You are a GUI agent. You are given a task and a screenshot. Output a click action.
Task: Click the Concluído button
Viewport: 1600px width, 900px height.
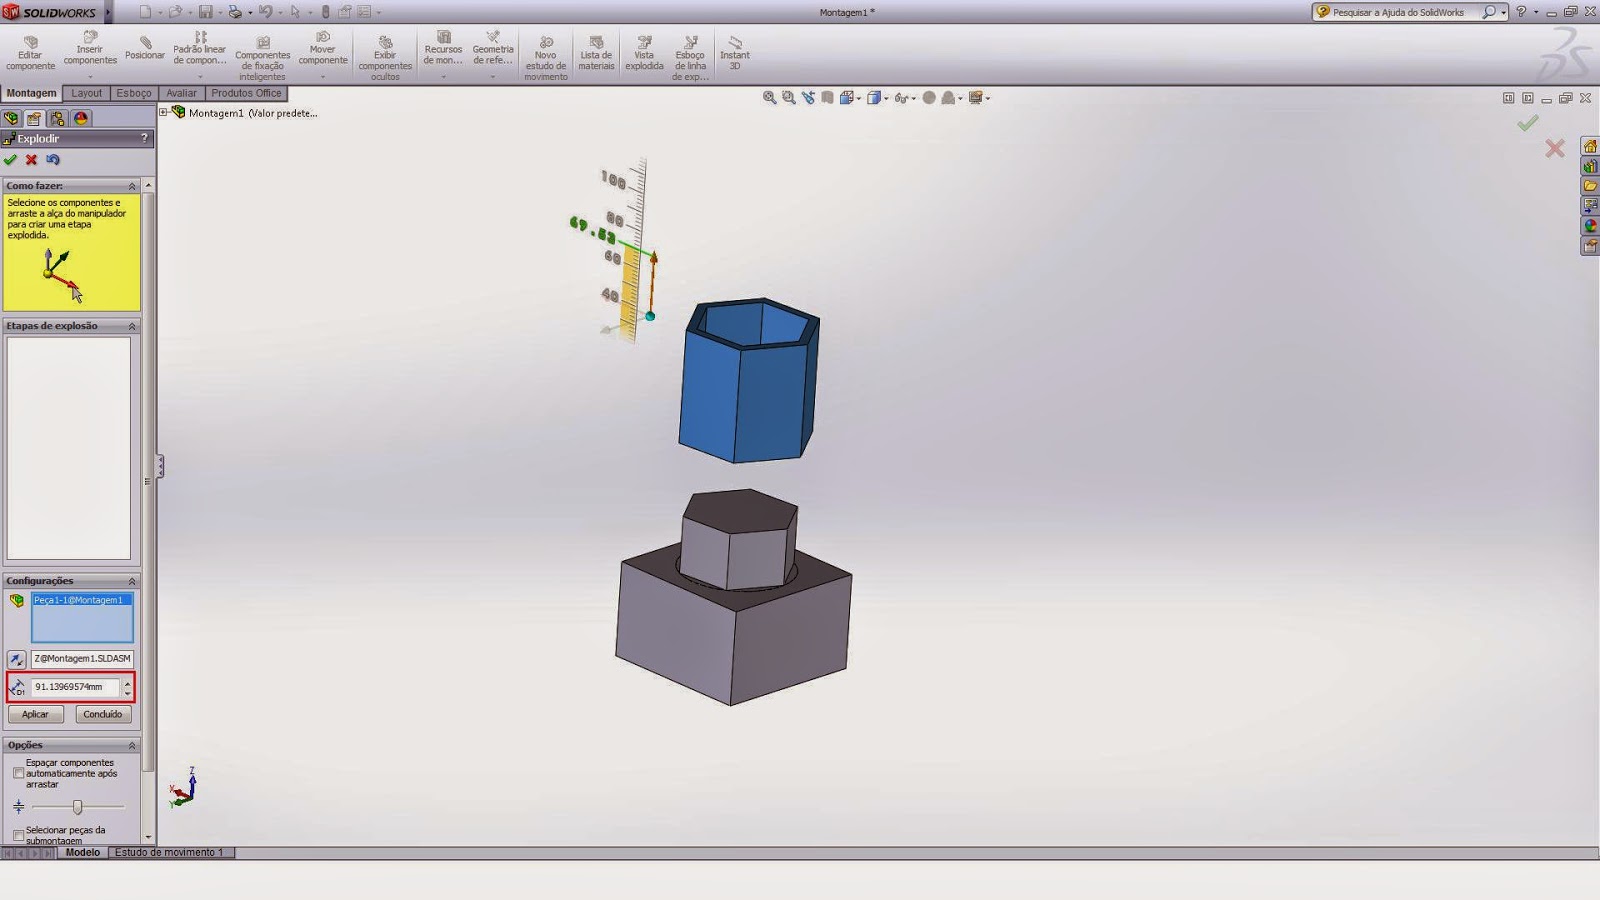point(103,714)
